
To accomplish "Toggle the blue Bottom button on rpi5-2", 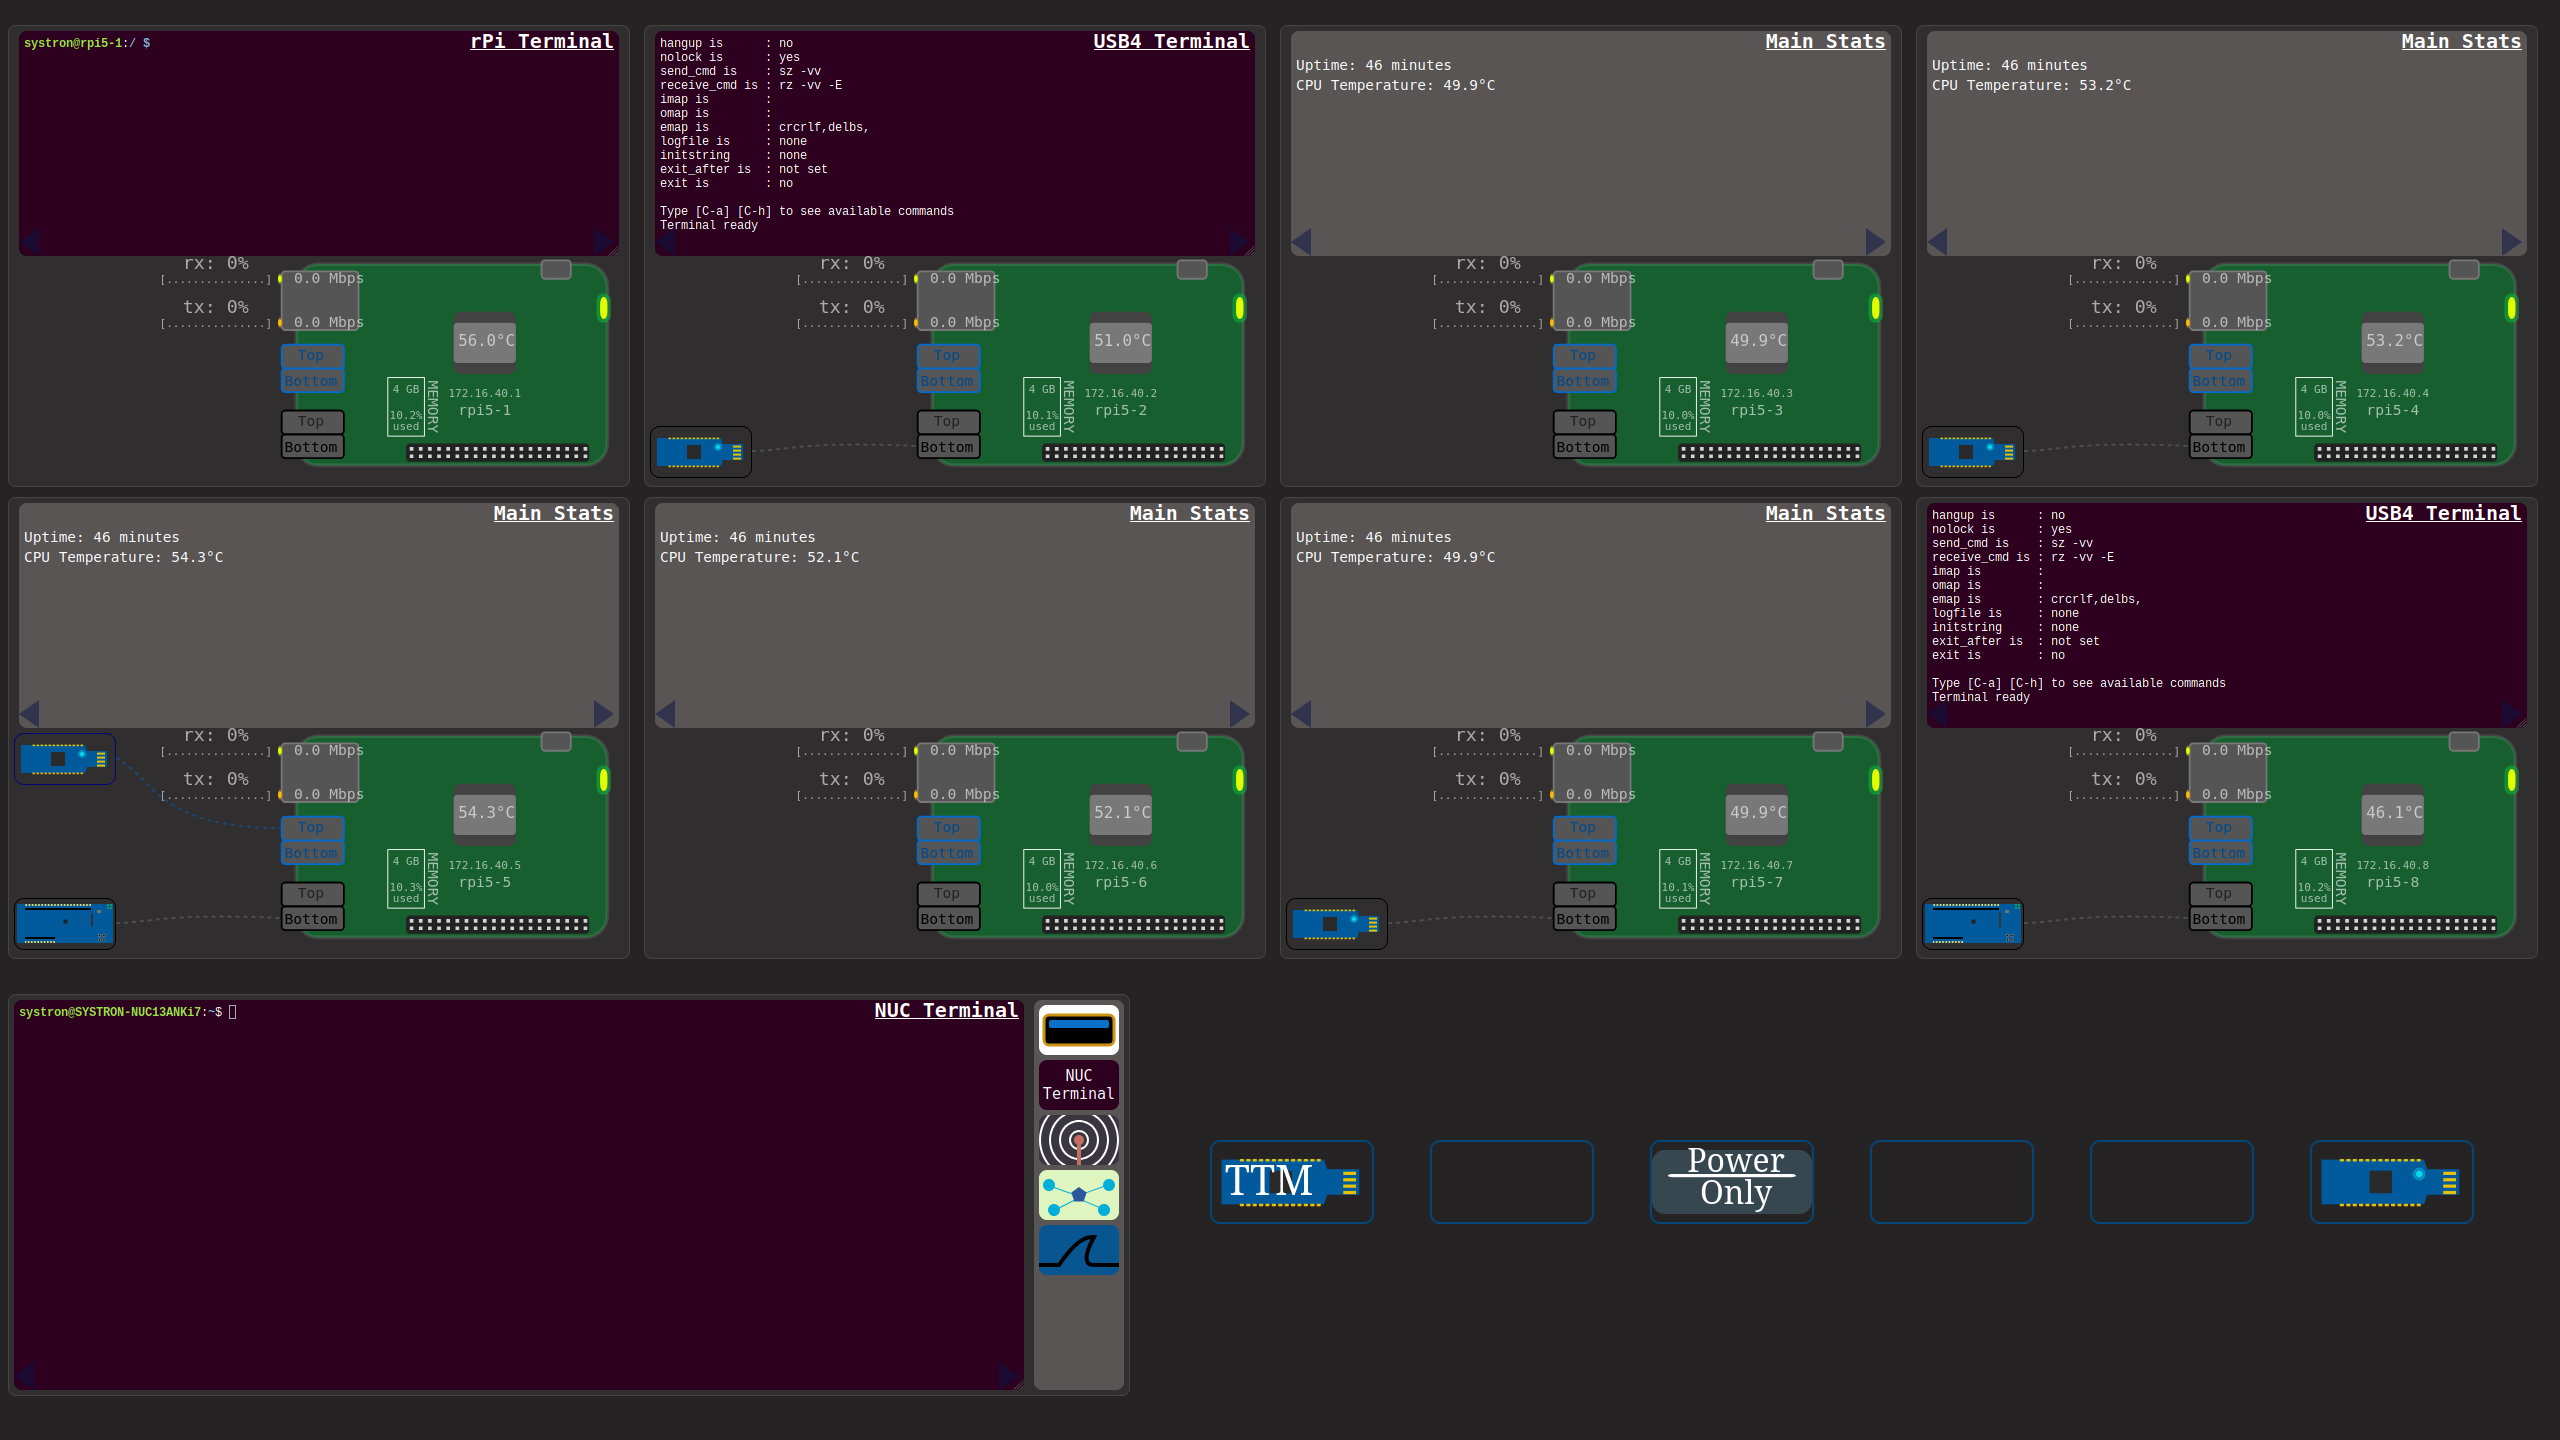I will click(x=948, y=382).
